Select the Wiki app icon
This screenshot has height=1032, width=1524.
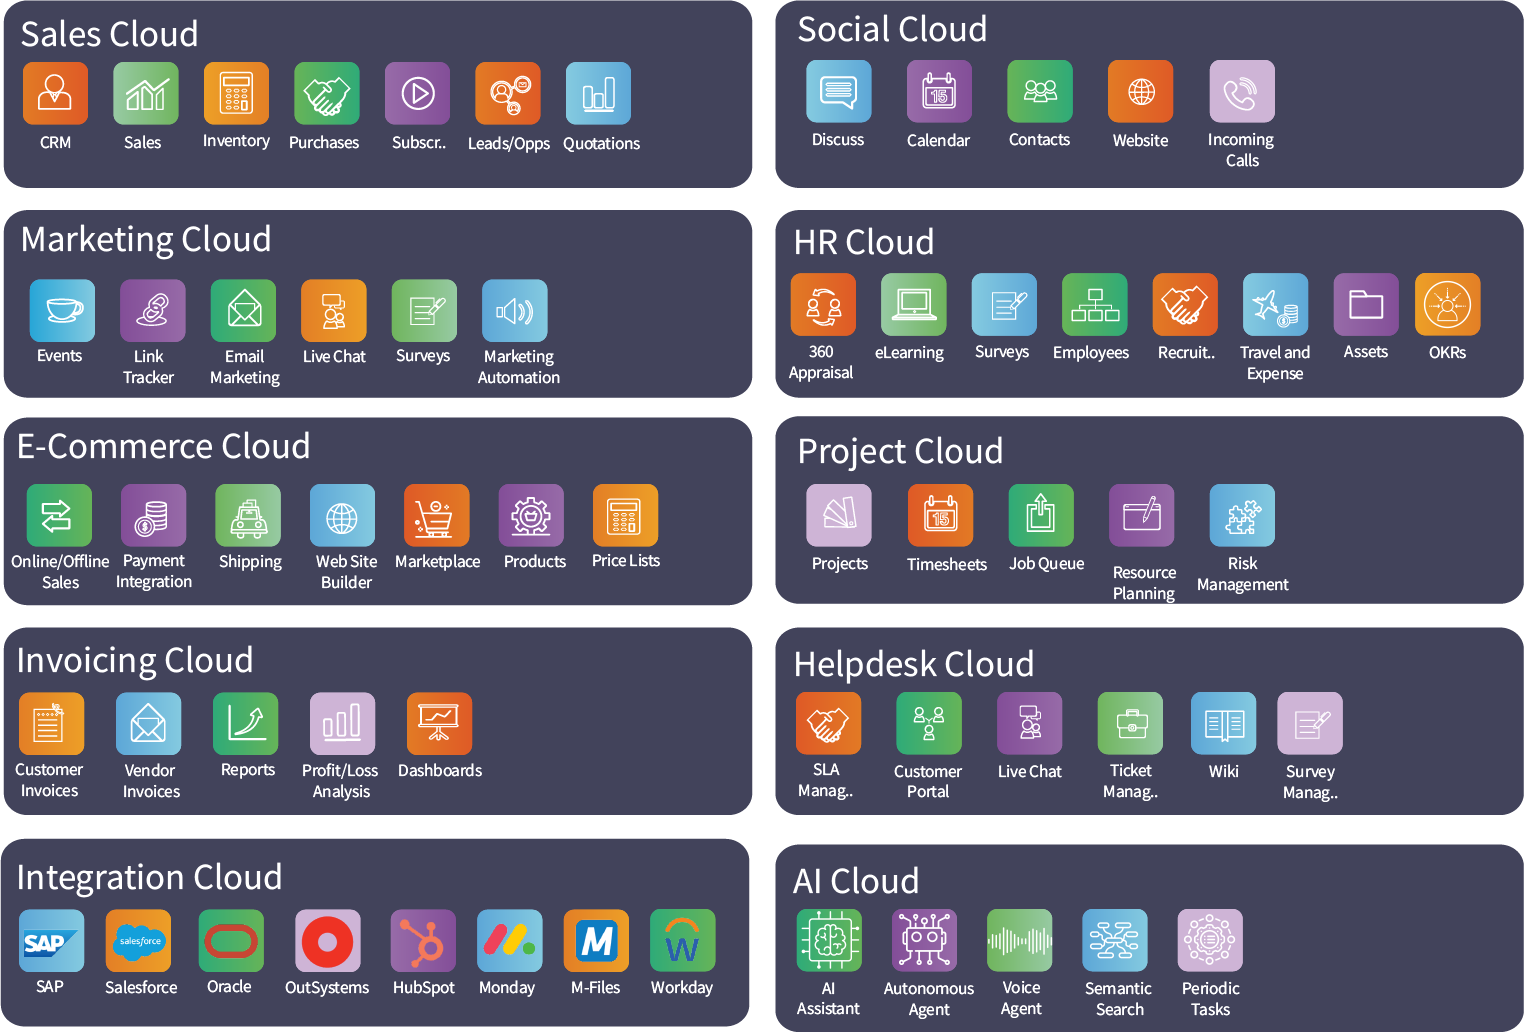(1223, 723)
